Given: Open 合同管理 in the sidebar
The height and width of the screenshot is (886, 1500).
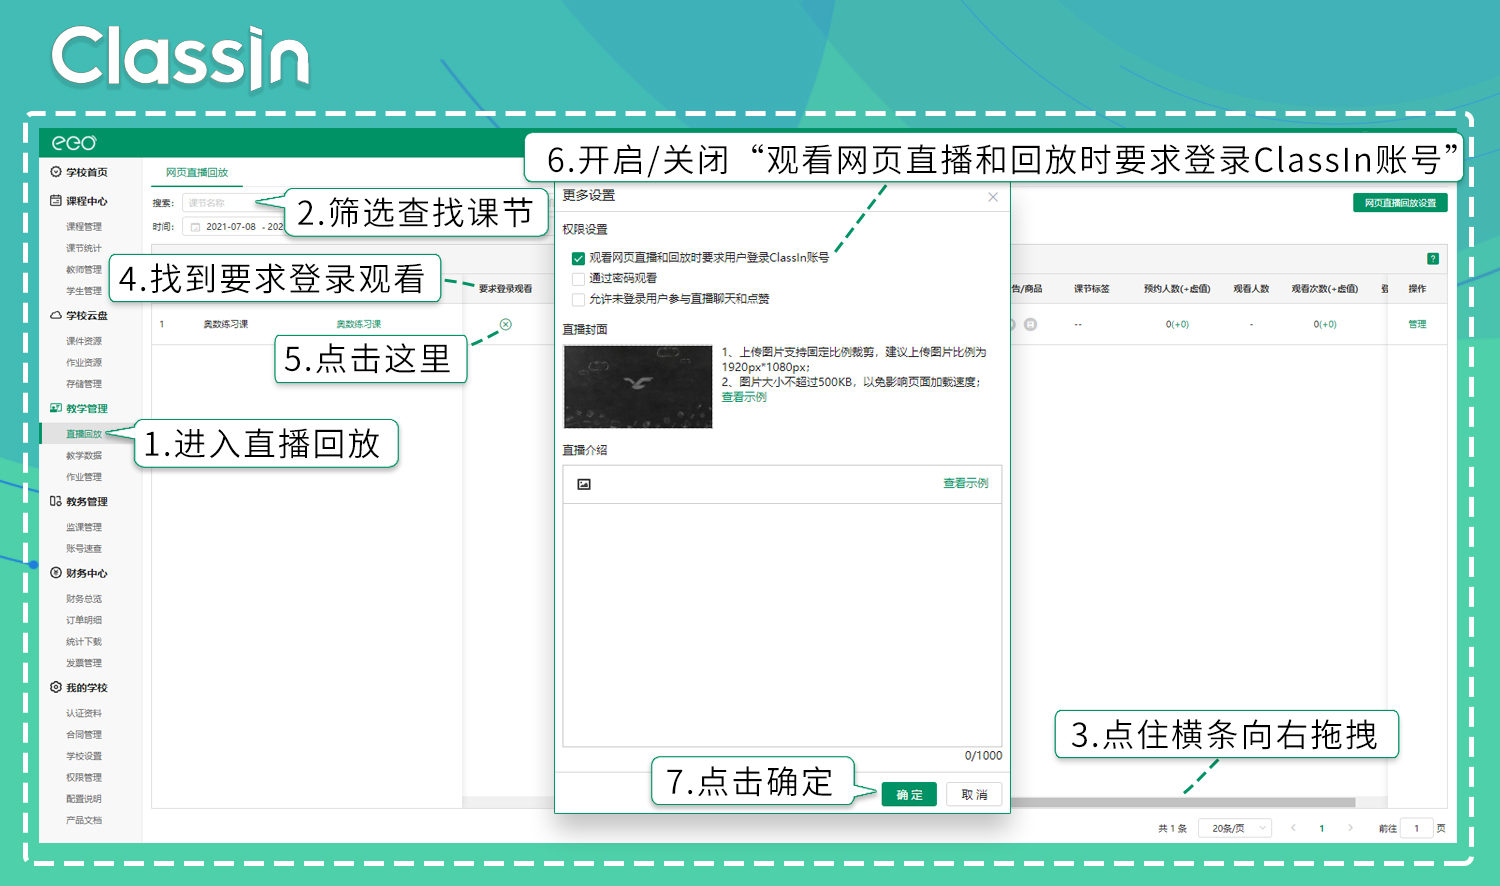Looking at the screenshot, I should coord(84,735).
